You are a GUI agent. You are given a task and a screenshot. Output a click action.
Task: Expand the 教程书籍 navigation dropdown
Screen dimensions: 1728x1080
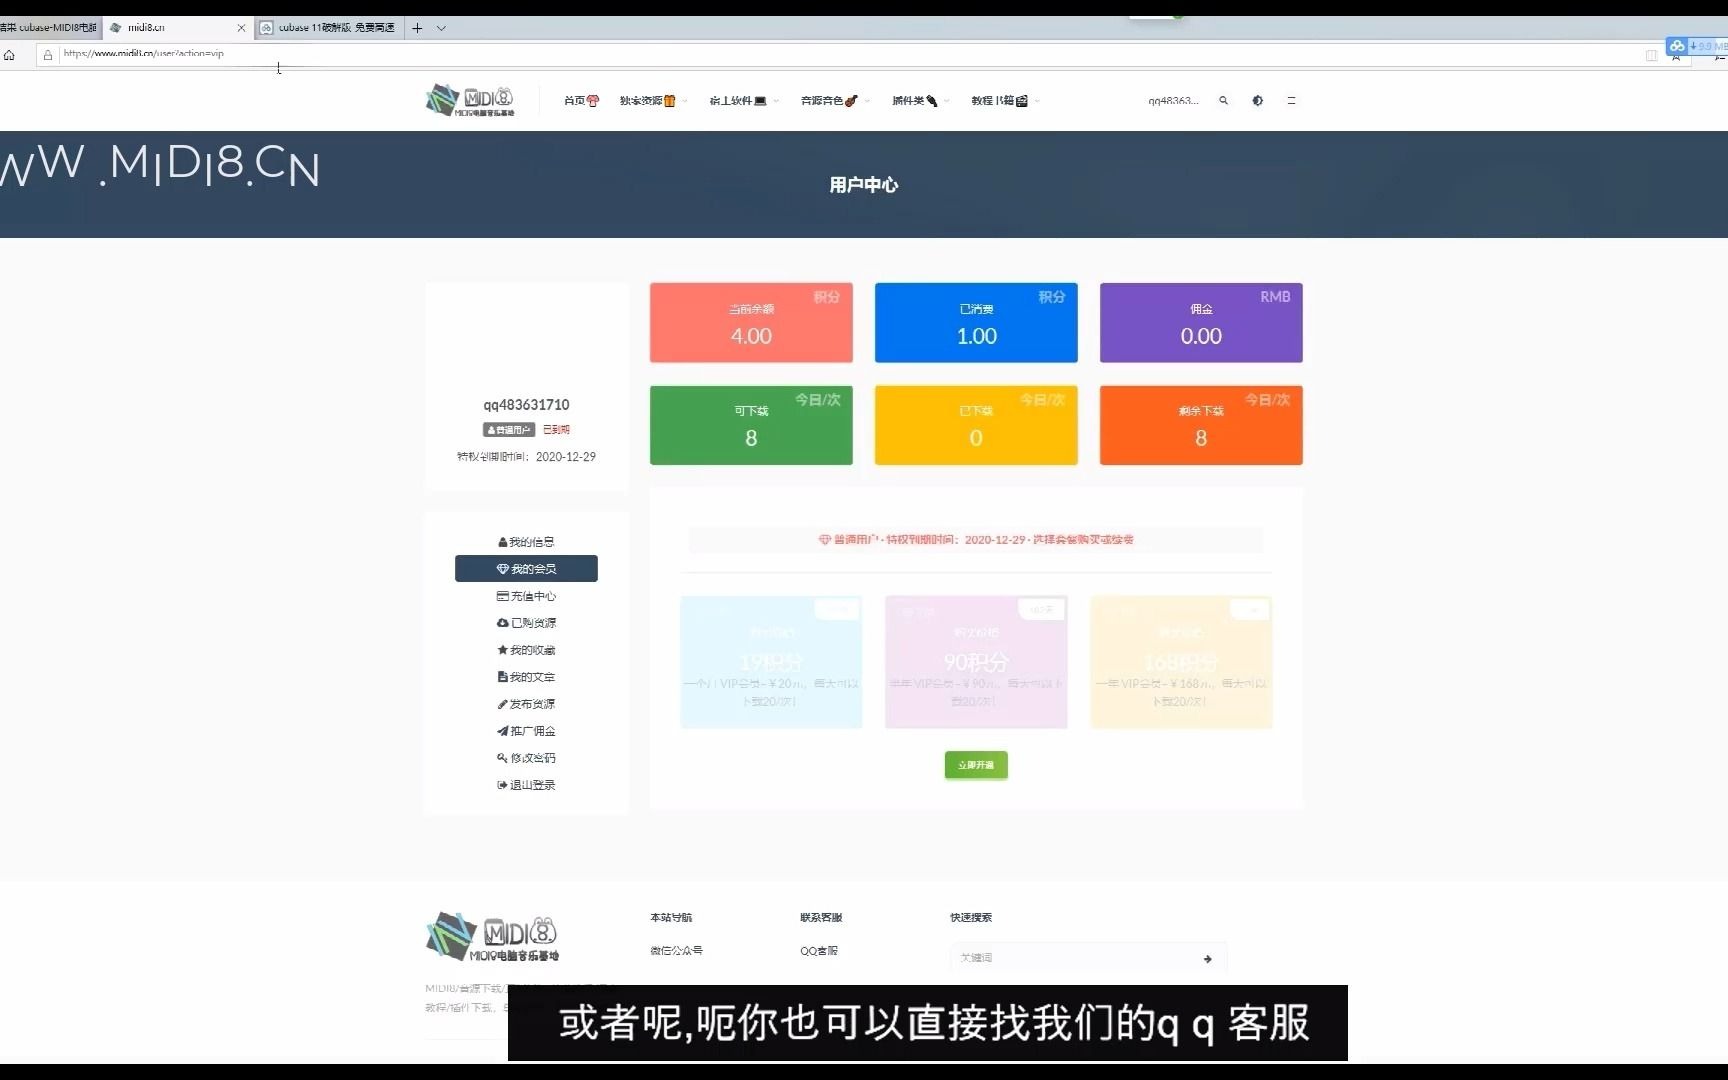coord(1005,101)
